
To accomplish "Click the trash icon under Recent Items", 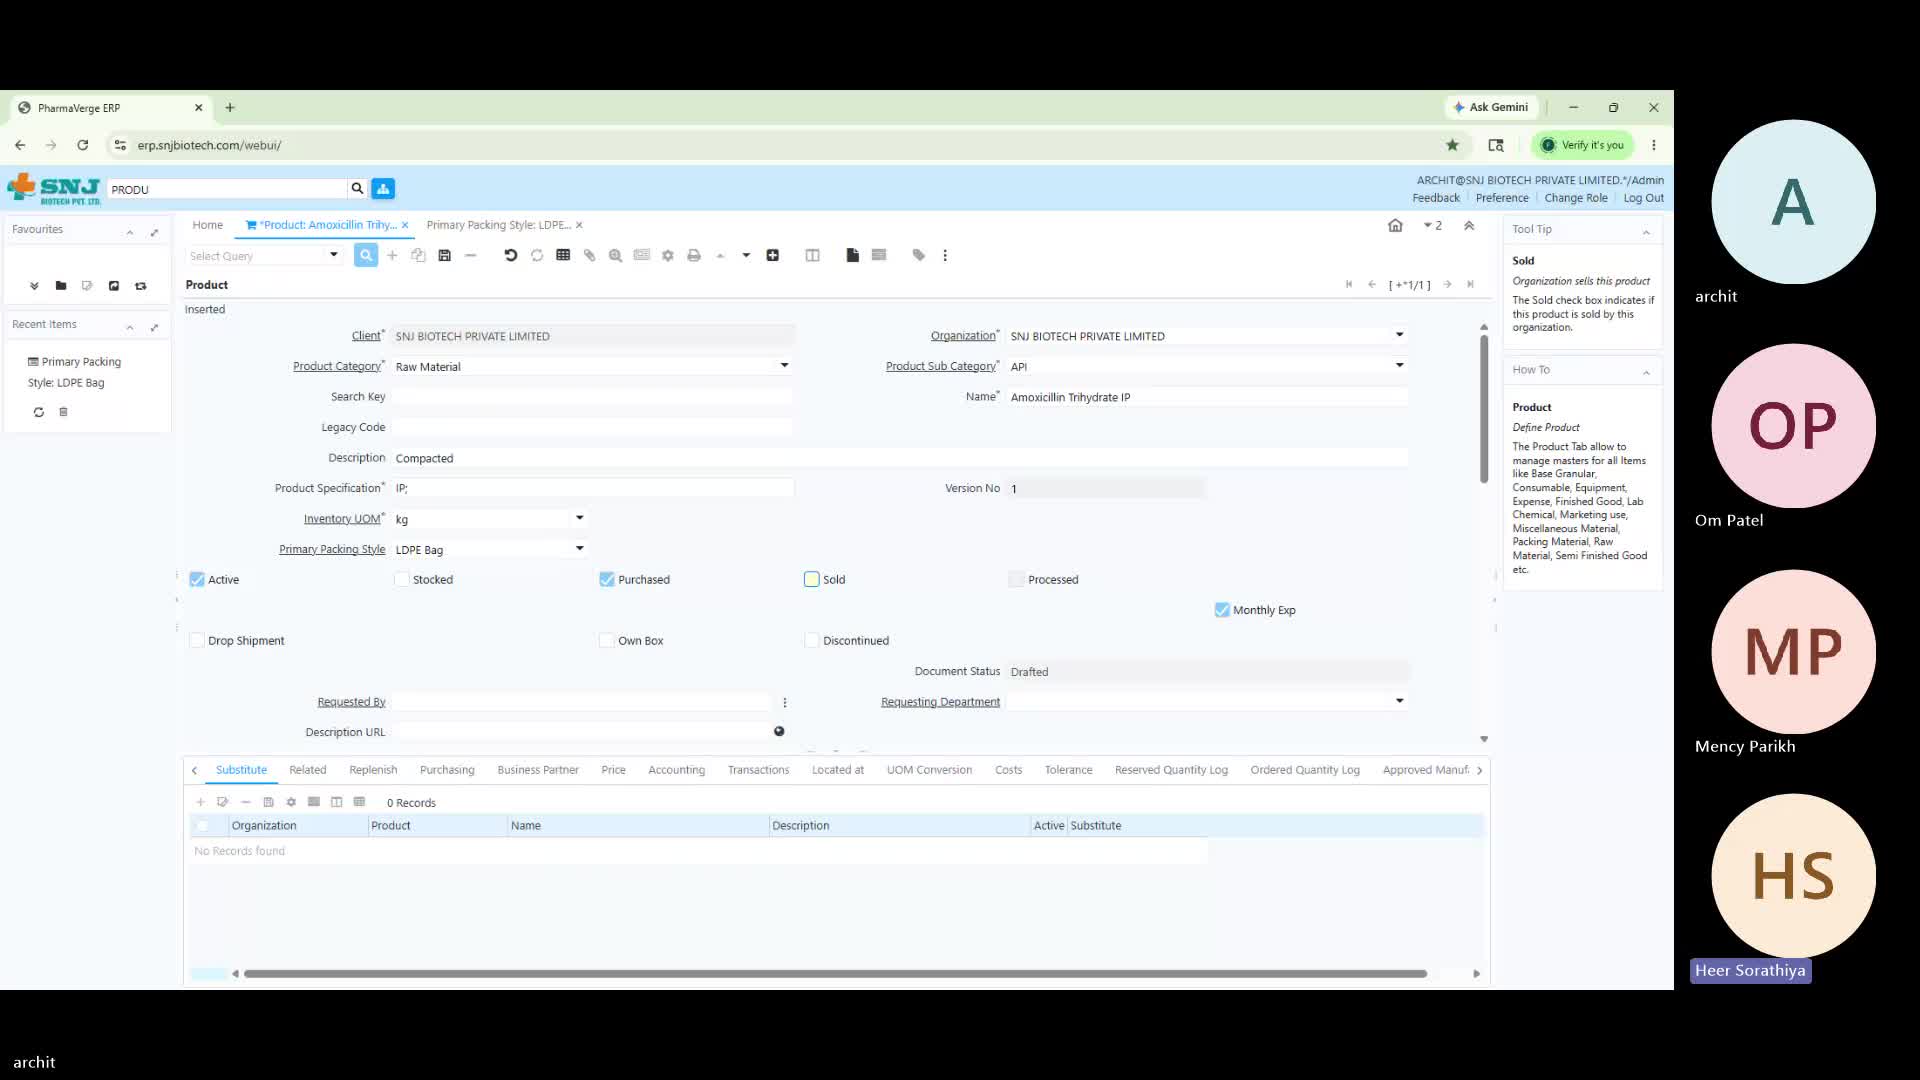I will pyautogui.click(x=63, y=412).
